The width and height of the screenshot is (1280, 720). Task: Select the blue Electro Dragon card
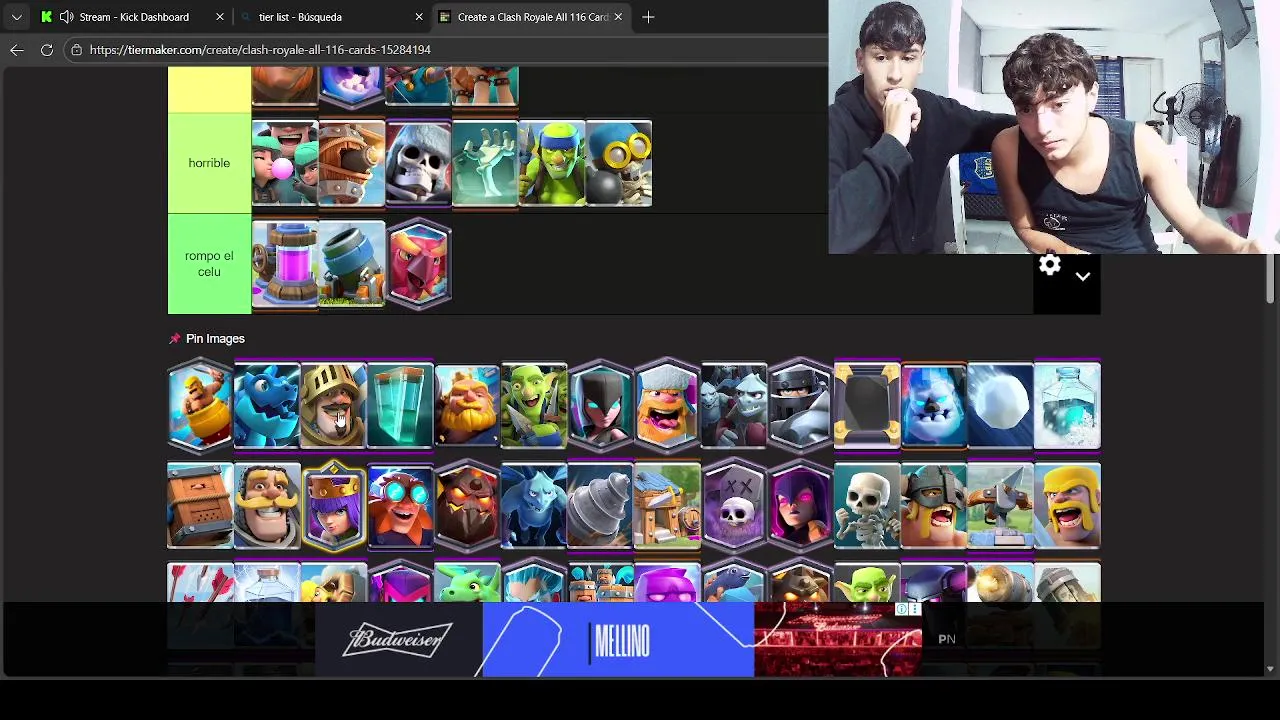[267, 405]
